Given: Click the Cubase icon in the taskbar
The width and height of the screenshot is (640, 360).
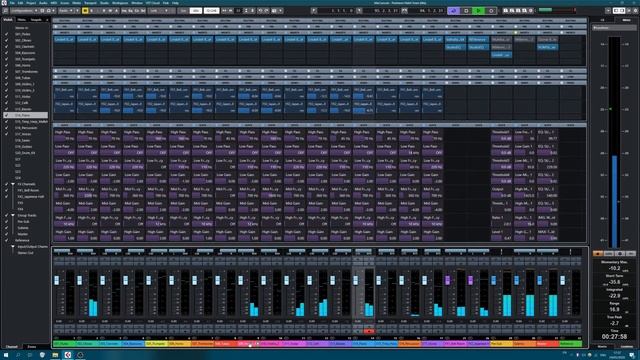Looking at the screenshot, I should point(67,355).
